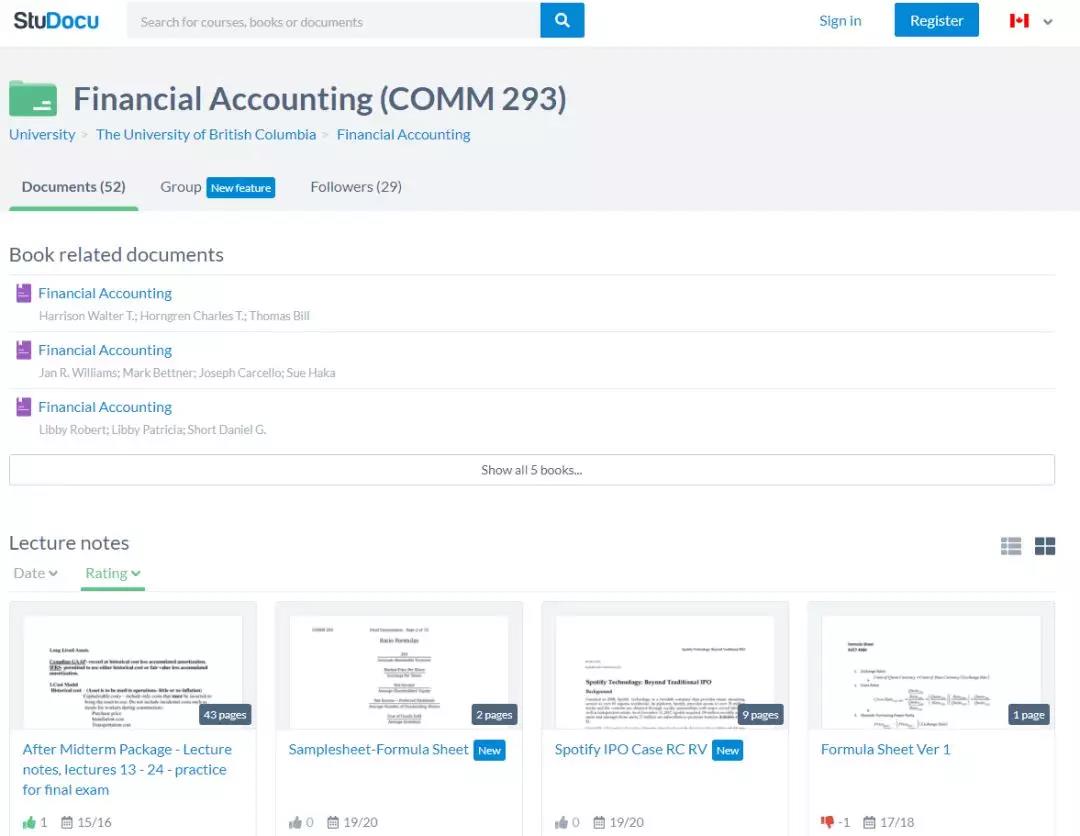Expand Show all 5 books
1080x836 pixels.
tap(532, 470)
